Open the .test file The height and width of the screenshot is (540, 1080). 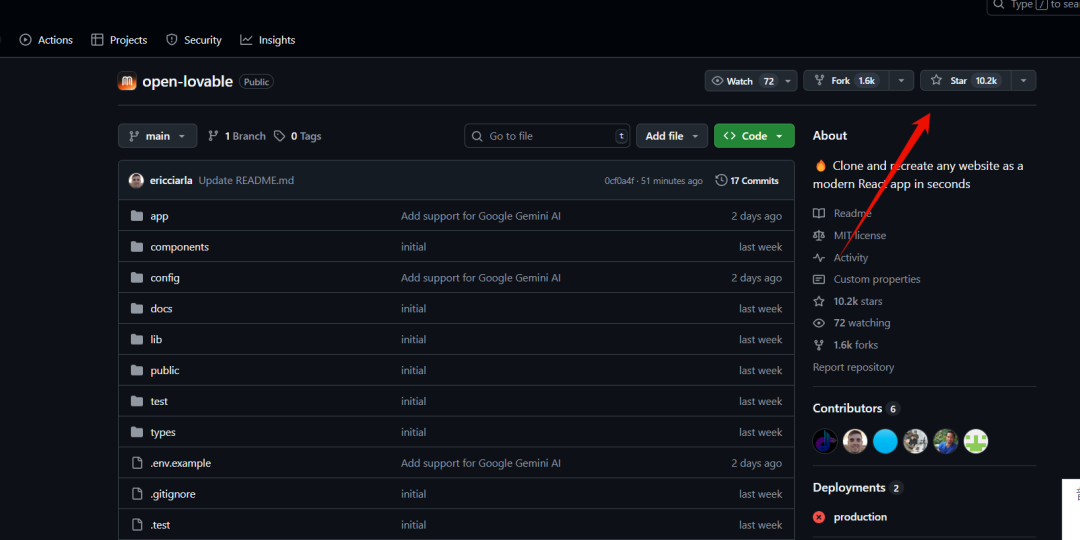[x=160, y=525]
